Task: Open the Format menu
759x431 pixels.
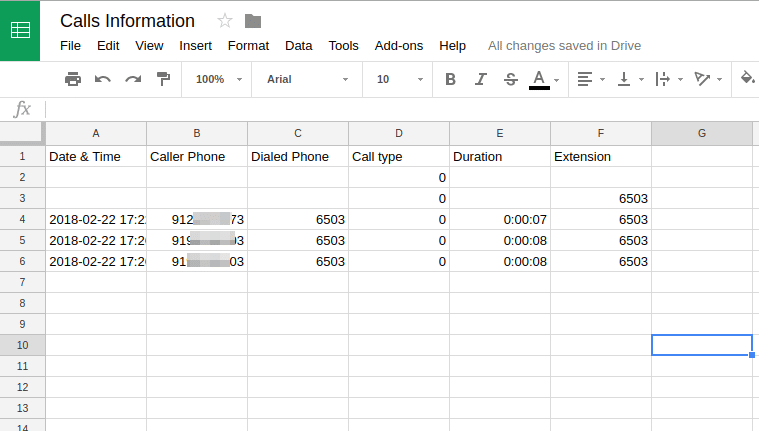Action: (x=248, y=46)
